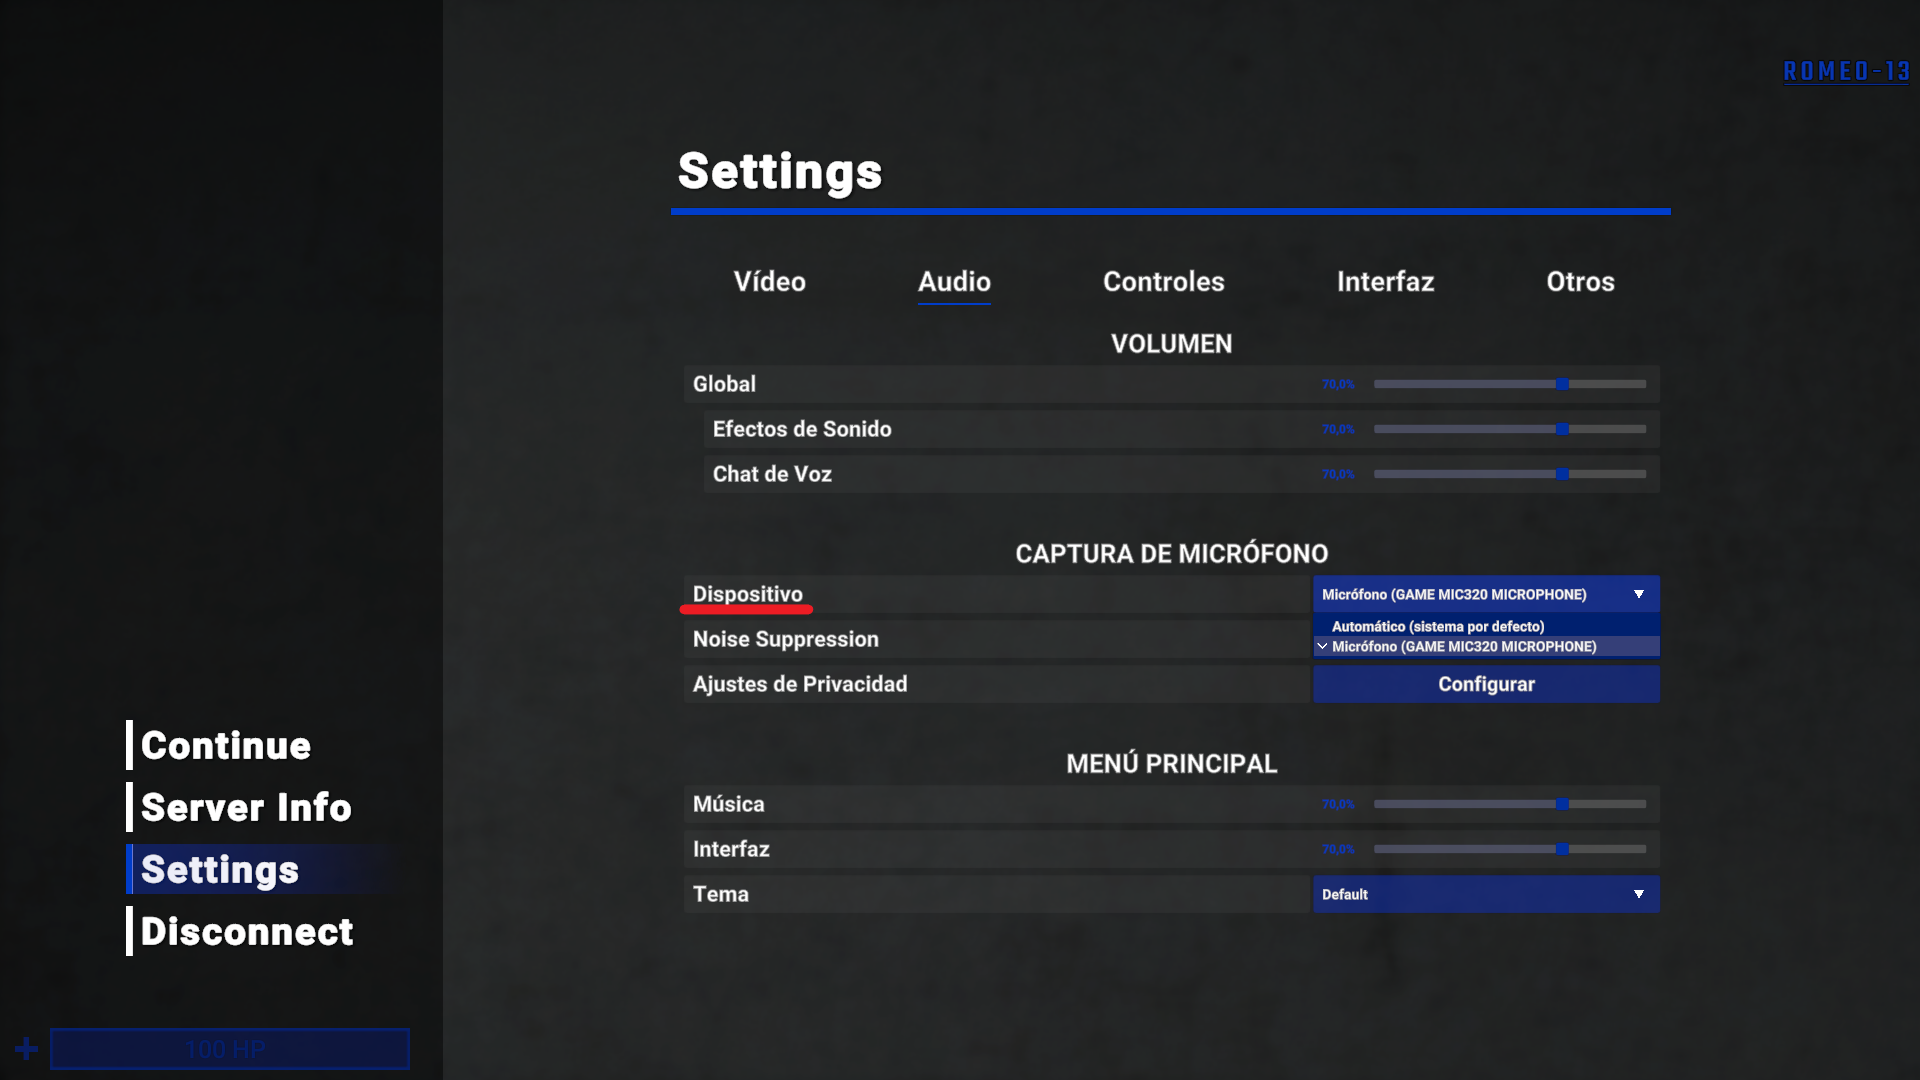Click the Global volume slider handle

pos(1562,384)
